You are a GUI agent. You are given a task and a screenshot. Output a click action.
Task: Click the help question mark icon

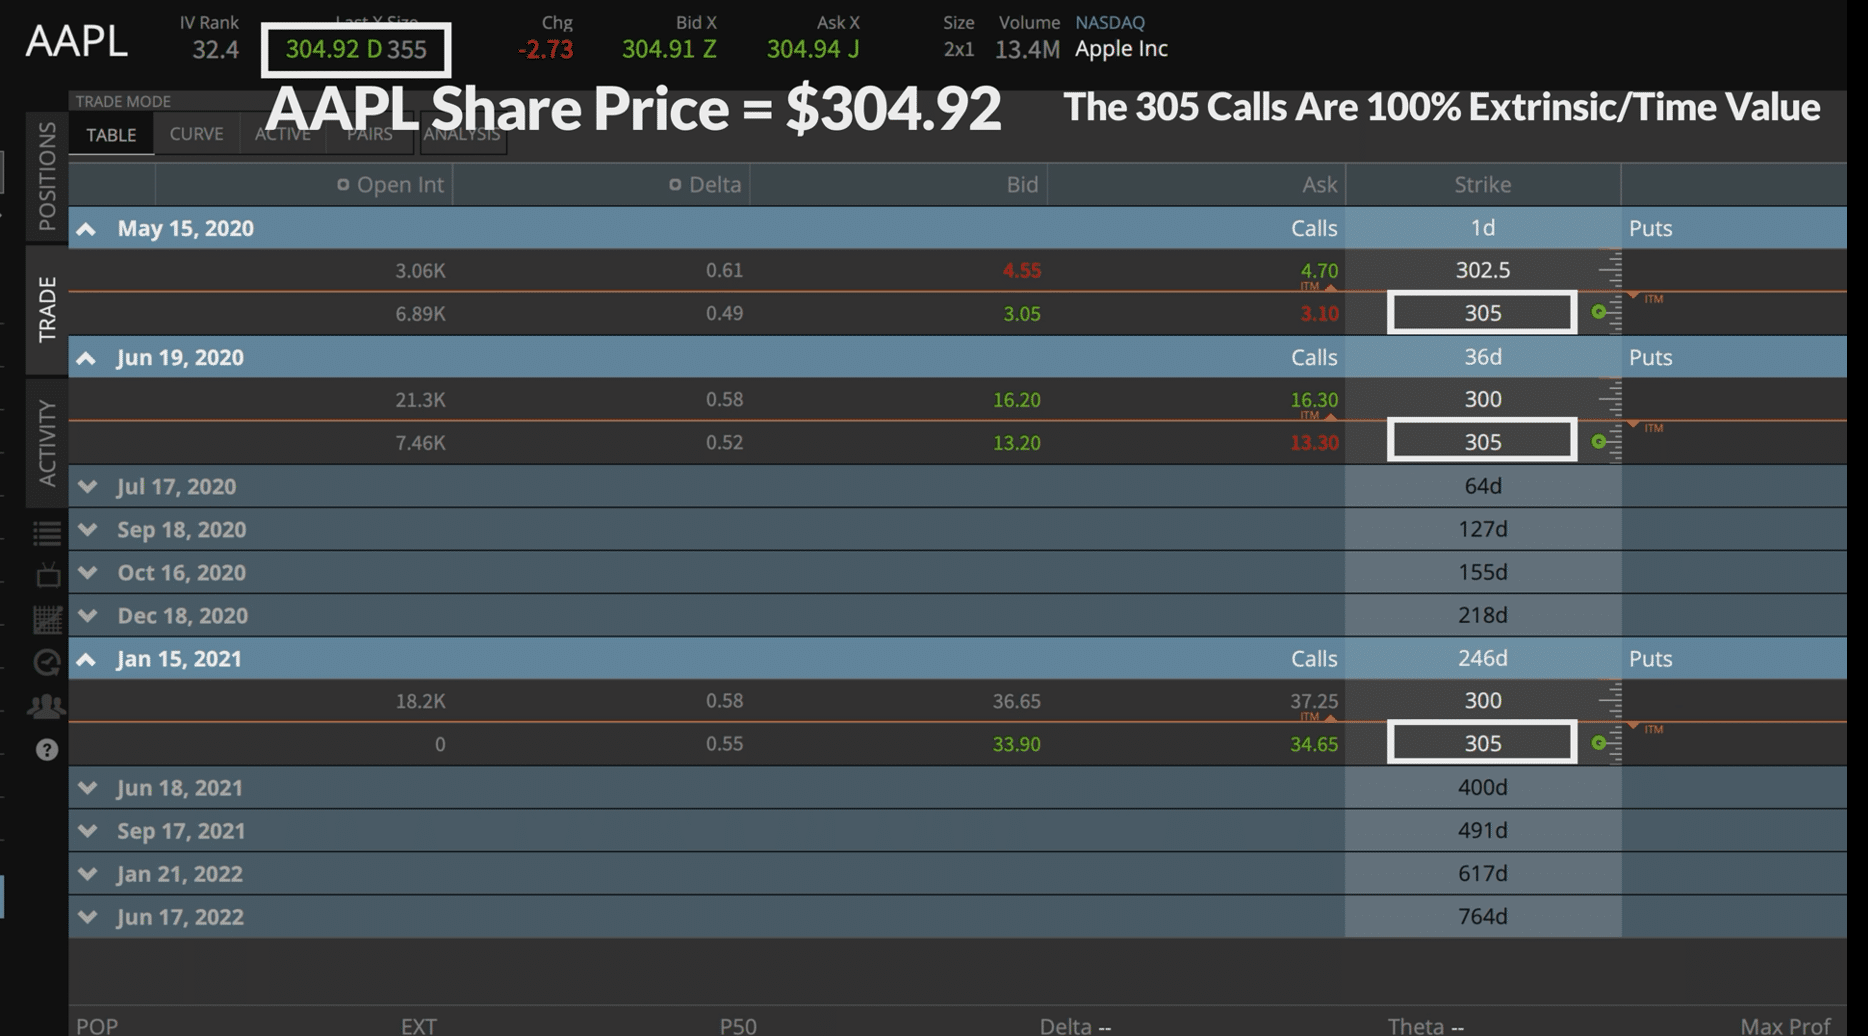(x=47, y=750)
